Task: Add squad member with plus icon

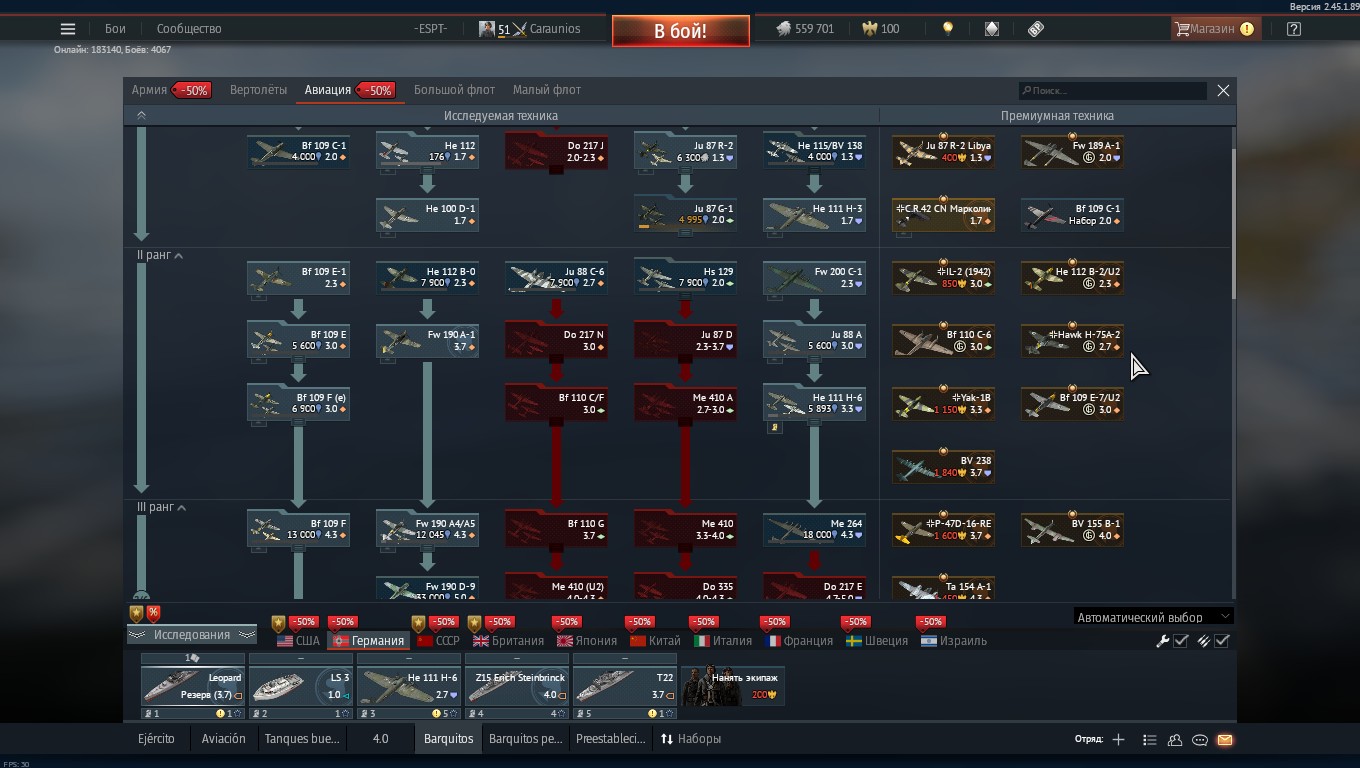Action: point(1118,740)
